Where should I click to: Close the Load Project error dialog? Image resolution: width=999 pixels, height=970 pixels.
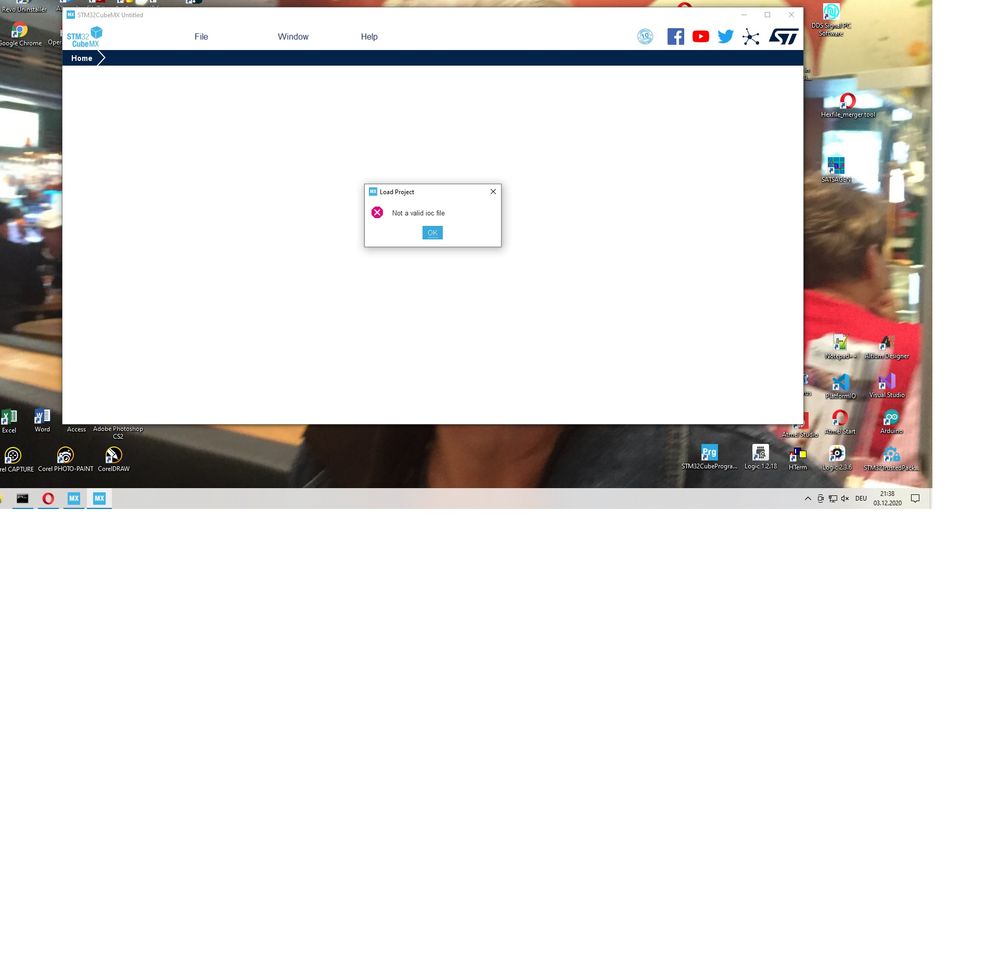(492, 191)
